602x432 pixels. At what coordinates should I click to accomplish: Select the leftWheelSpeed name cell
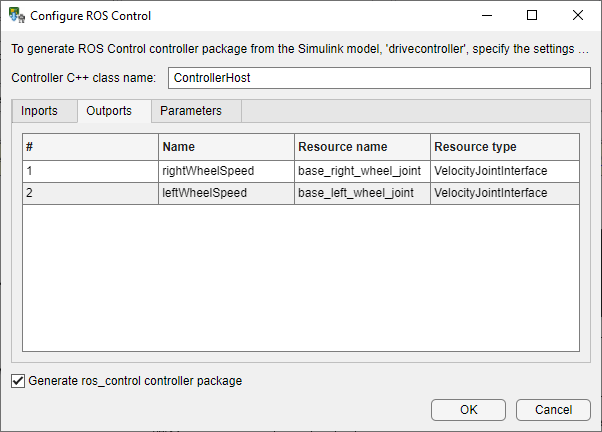point(226,193)
